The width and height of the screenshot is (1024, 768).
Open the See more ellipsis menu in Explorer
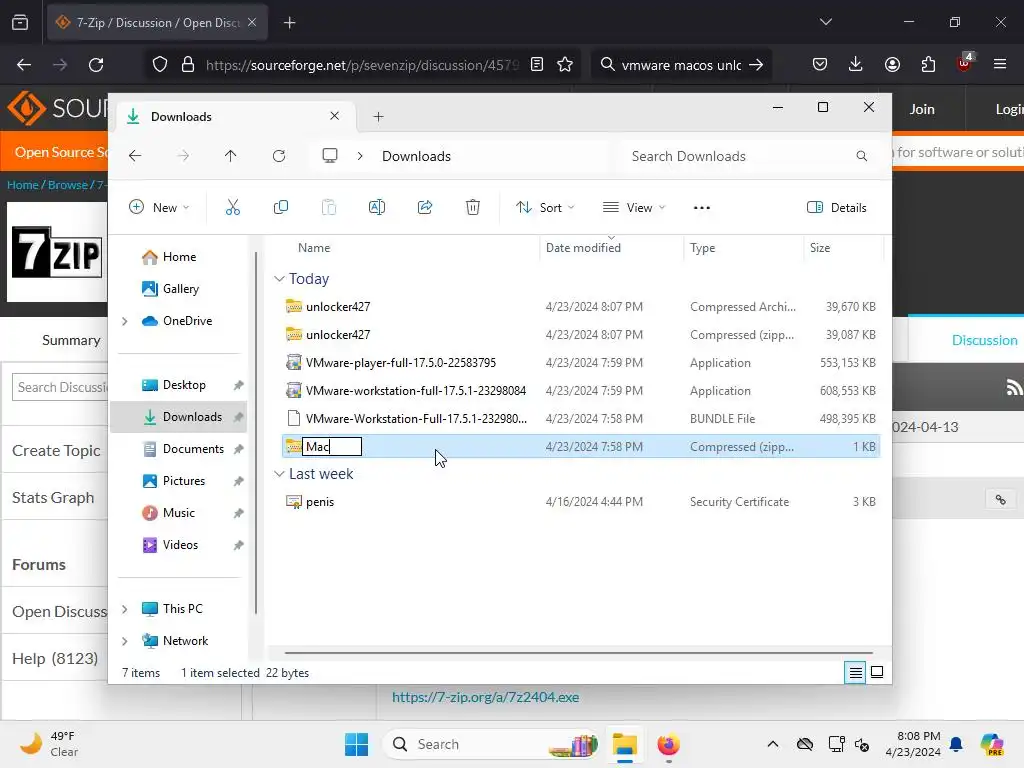[701, 208]
